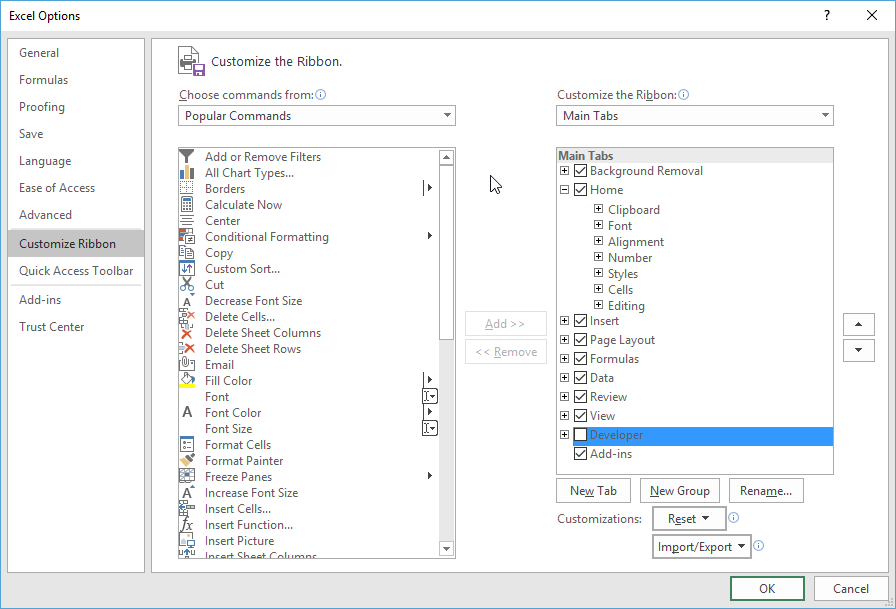Click the commands list scrollbar down arrow

click(446, 549)
